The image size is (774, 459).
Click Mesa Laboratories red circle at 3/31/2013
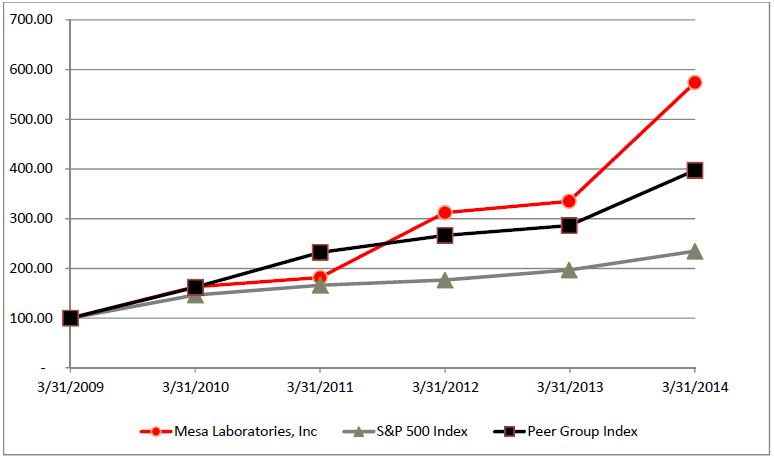[570, 201]
